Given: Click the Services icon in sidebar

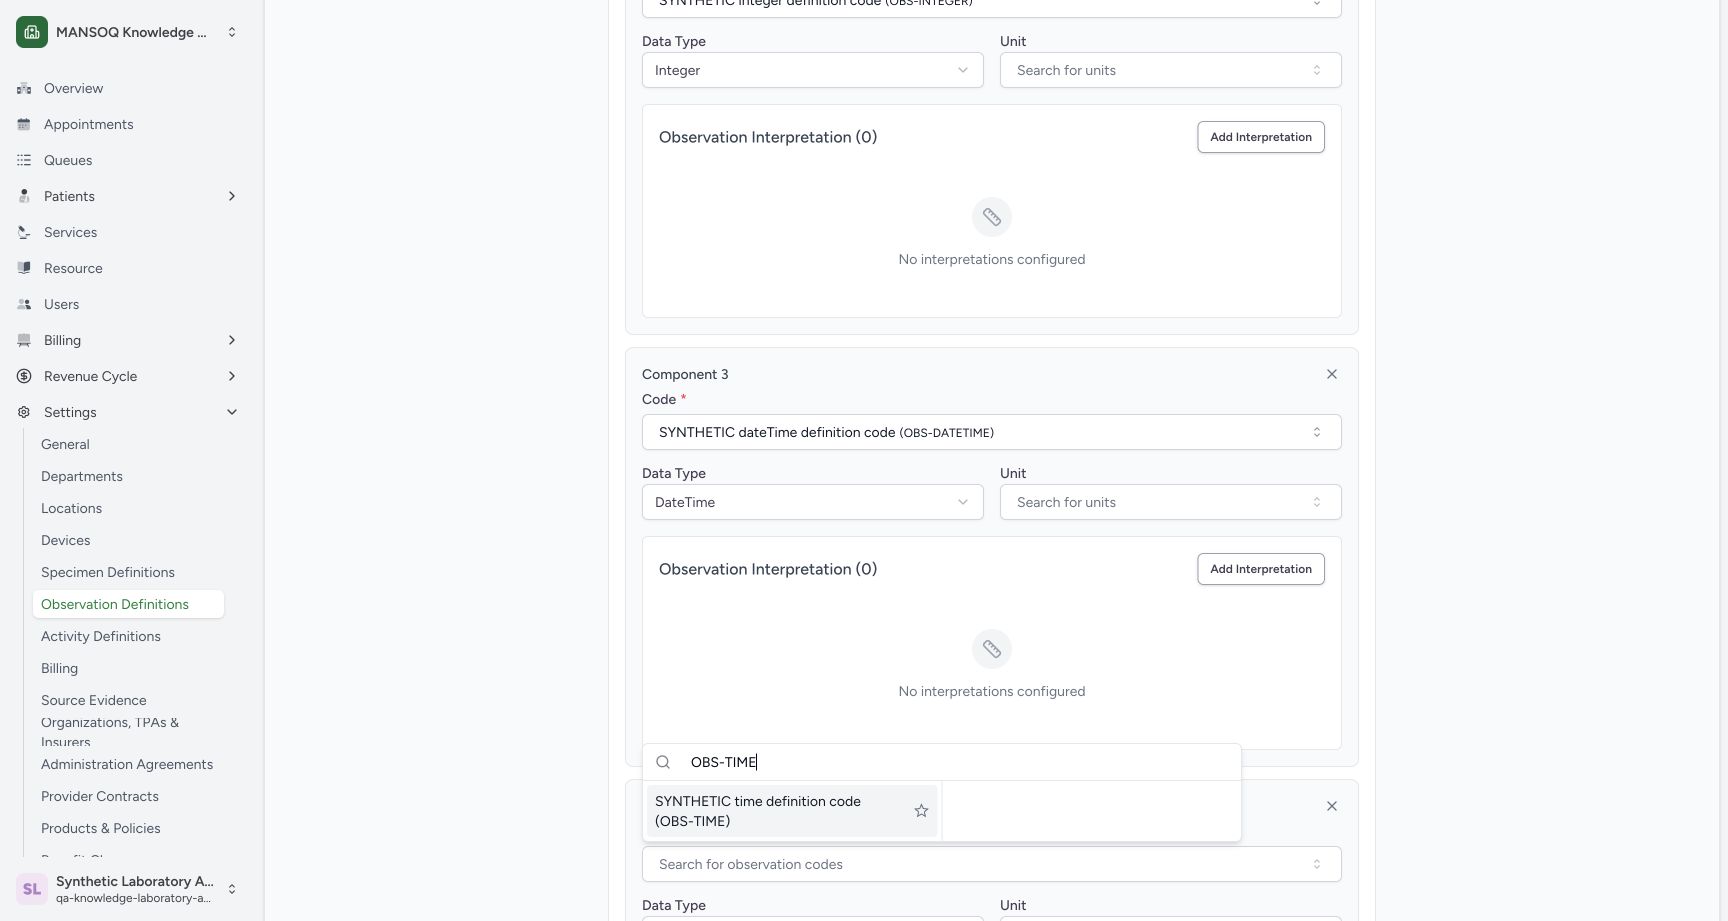Looking at the screenshot, I should tap(24, 232).
